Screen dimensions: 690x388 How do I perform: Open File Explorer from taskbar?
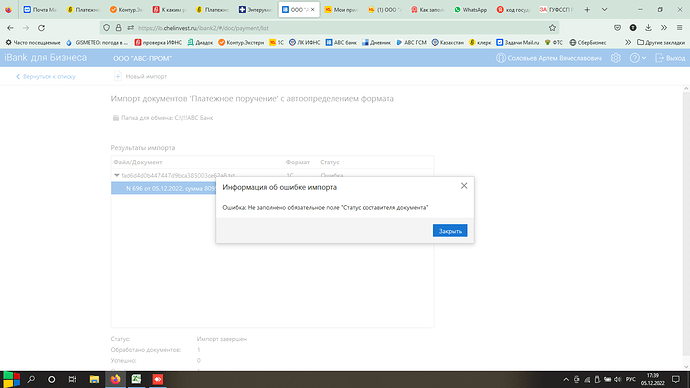pos(94,379)
